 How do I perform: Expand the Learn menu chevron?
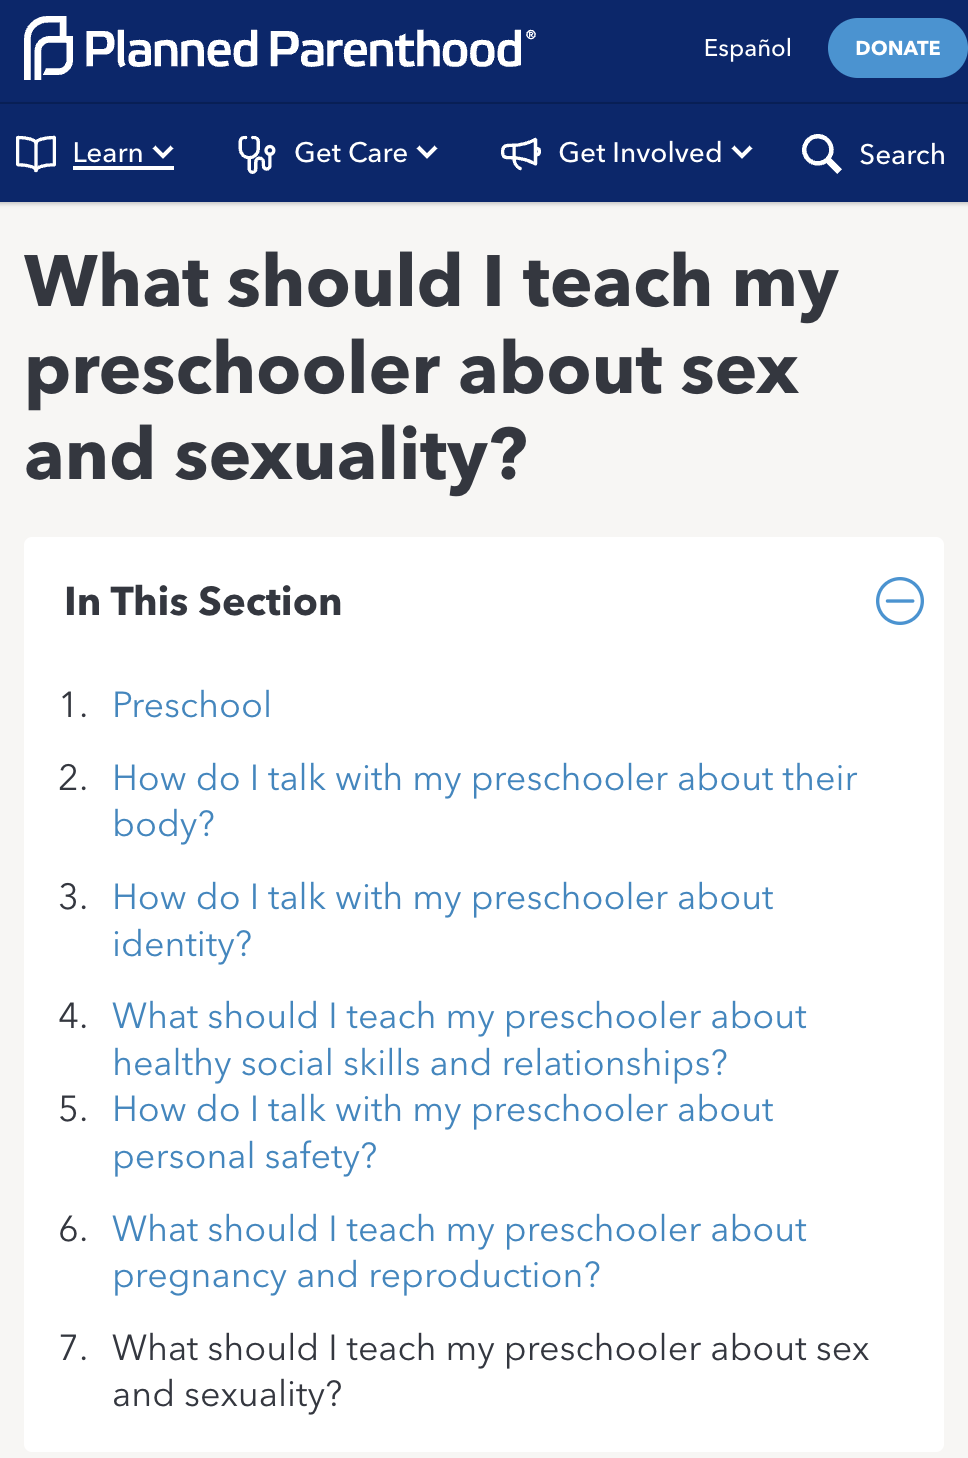163,153
